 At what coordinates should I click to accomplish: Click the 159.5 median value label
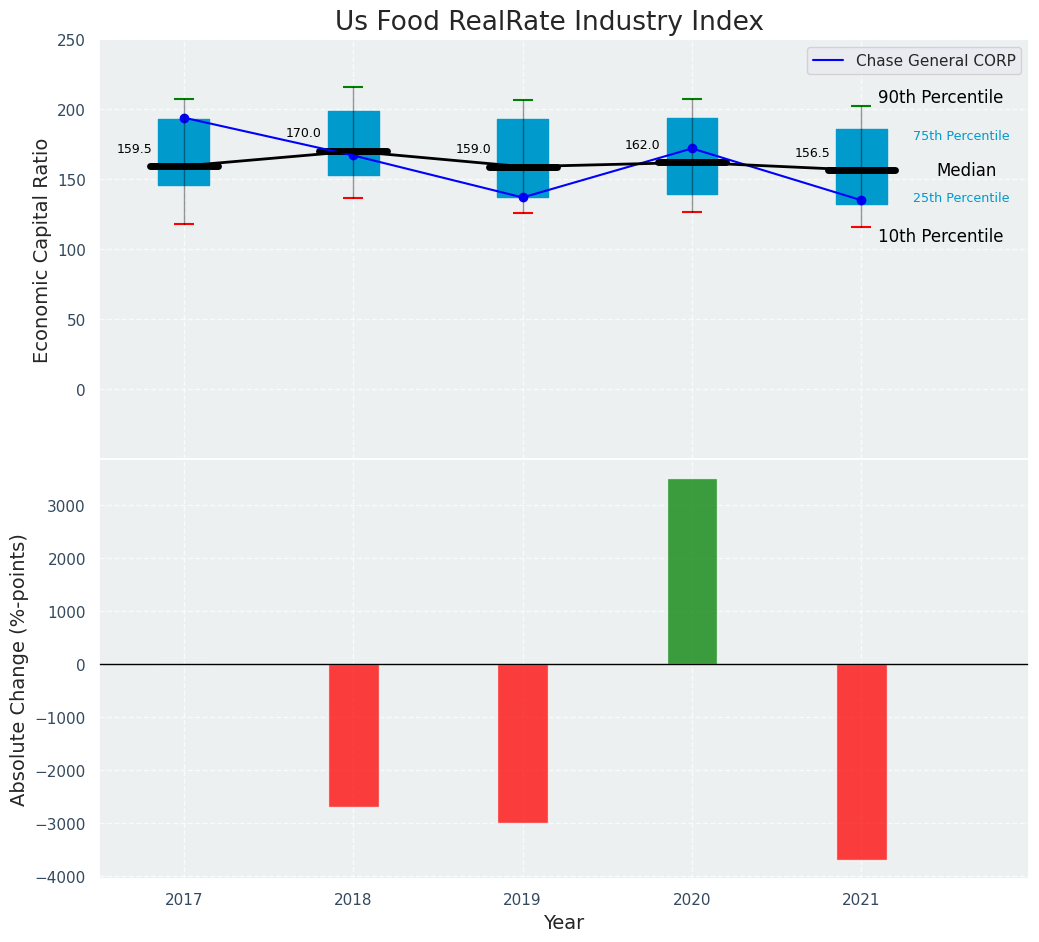pos(134,149)
